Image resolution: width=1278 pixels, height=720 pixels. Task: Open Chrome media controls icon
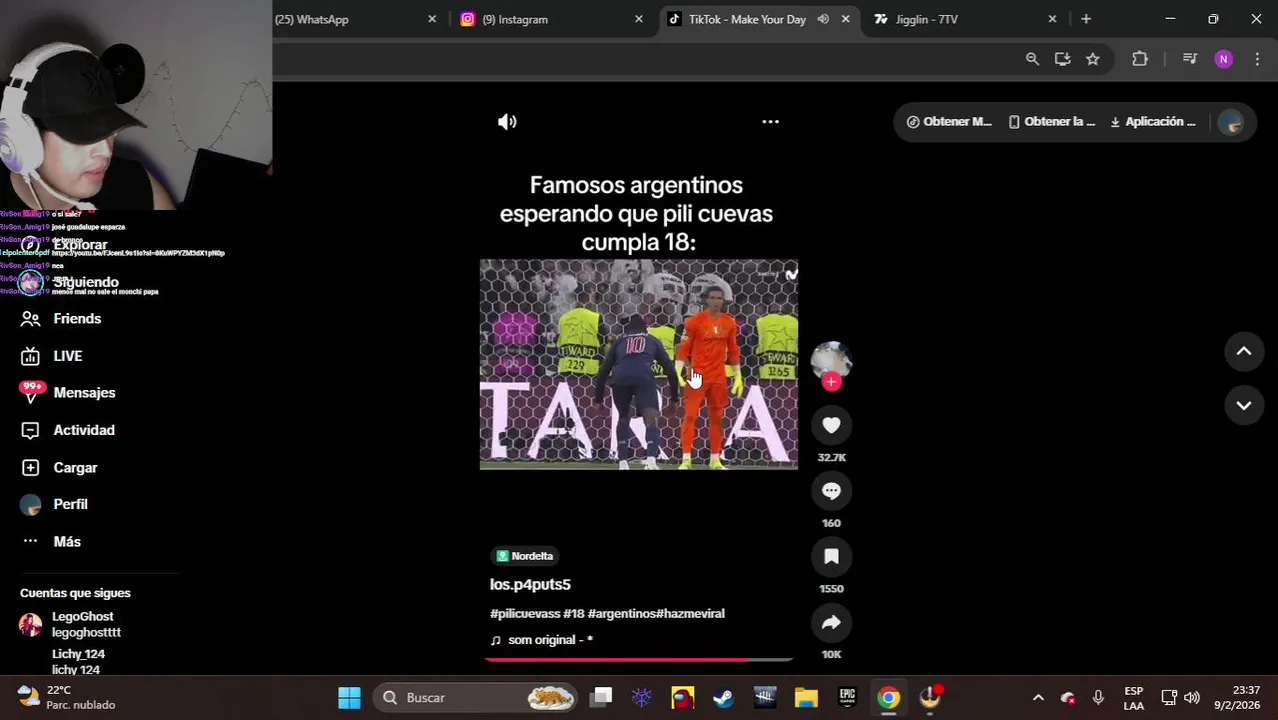1189,59
